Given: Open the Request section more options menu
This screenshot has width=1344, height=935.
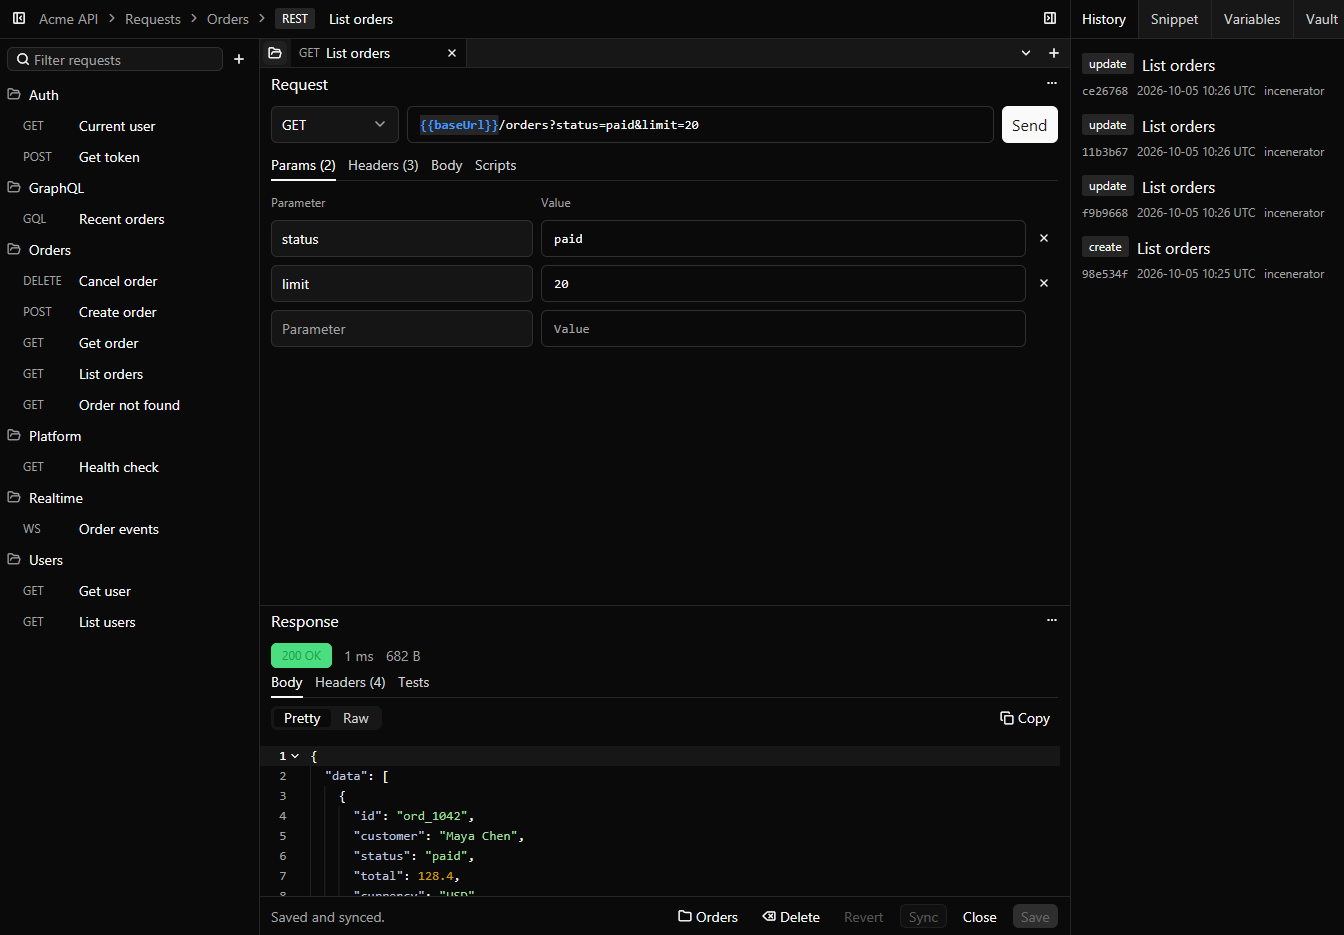Looking at the screenshot, I should click(x=1052, y=84).
